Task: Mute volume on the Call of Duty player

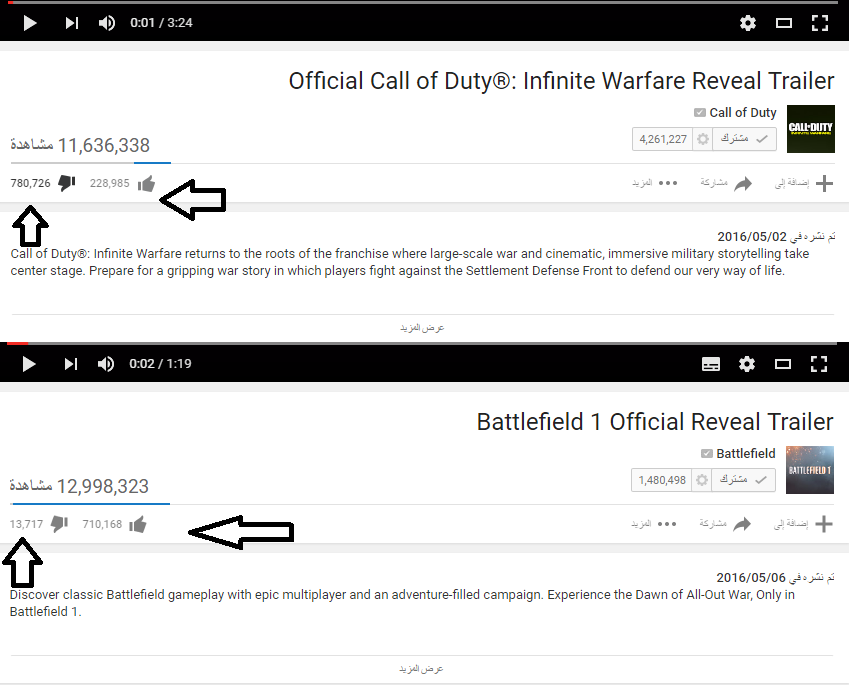Action: (x=107, y=23)
